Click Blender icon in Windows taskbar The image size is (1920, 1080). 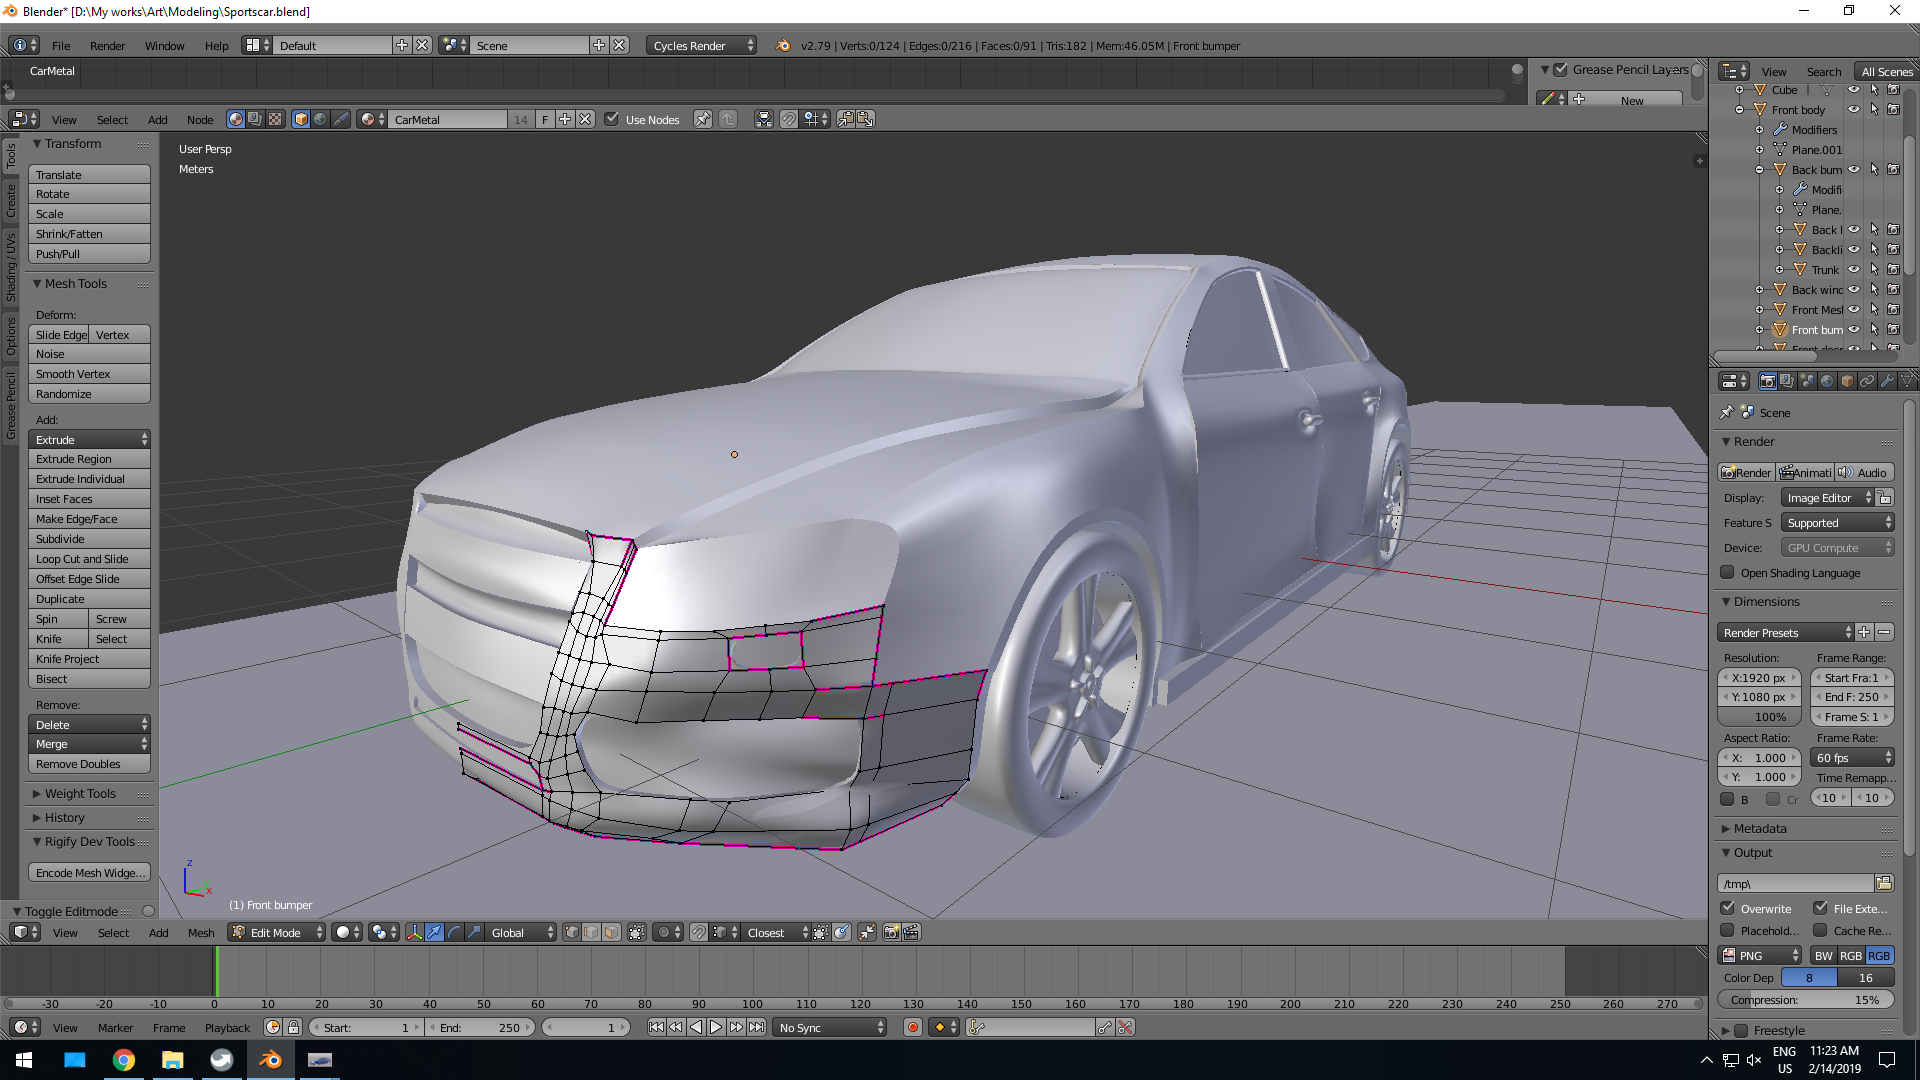click(x=270, y=1060)
